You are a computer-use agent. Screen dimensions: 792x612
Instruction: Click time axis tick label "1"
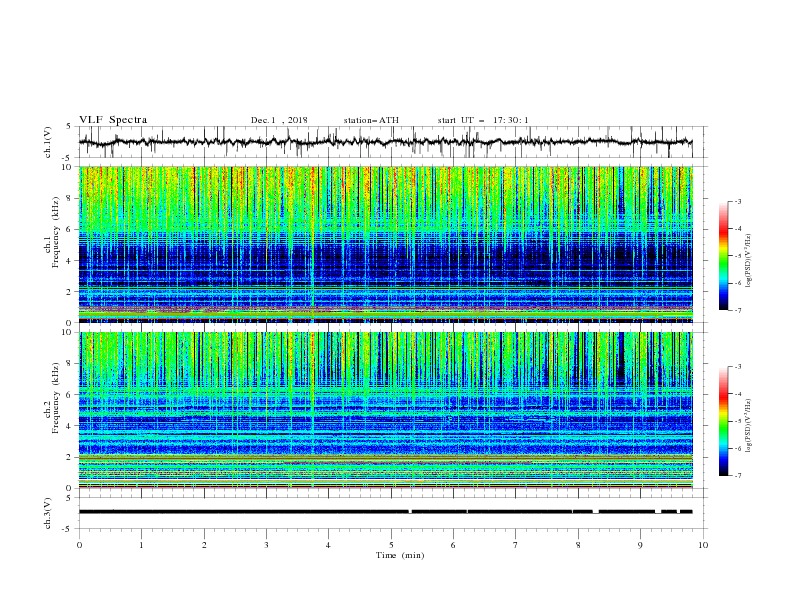click(141, 545)
